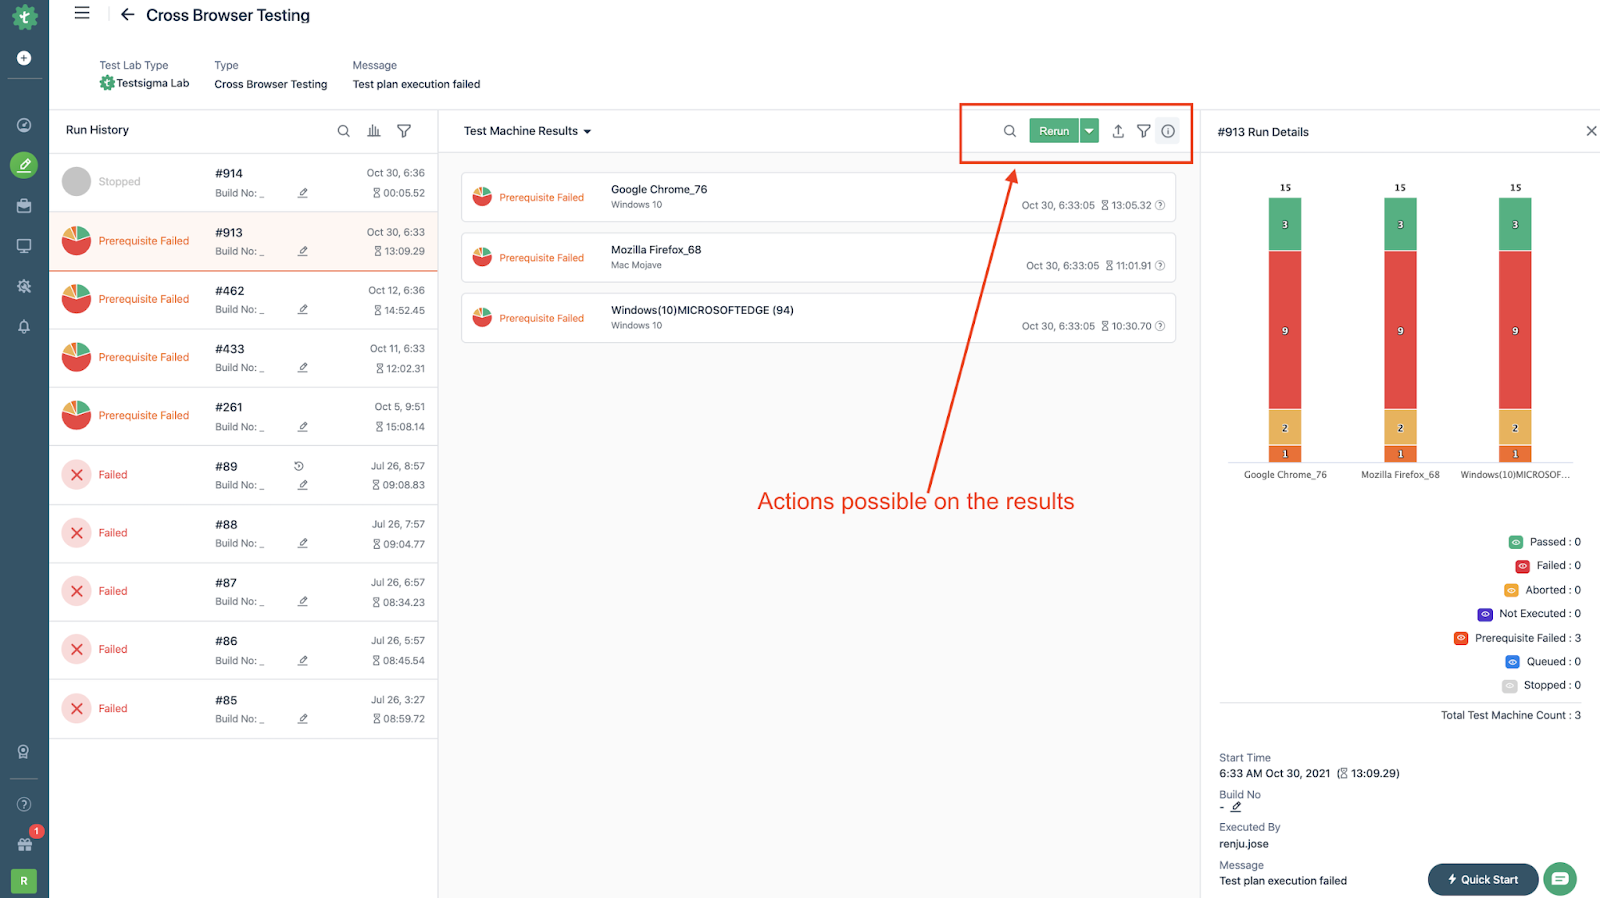Open the location pin sidebar icon
1600x898 pixels.
24,752
